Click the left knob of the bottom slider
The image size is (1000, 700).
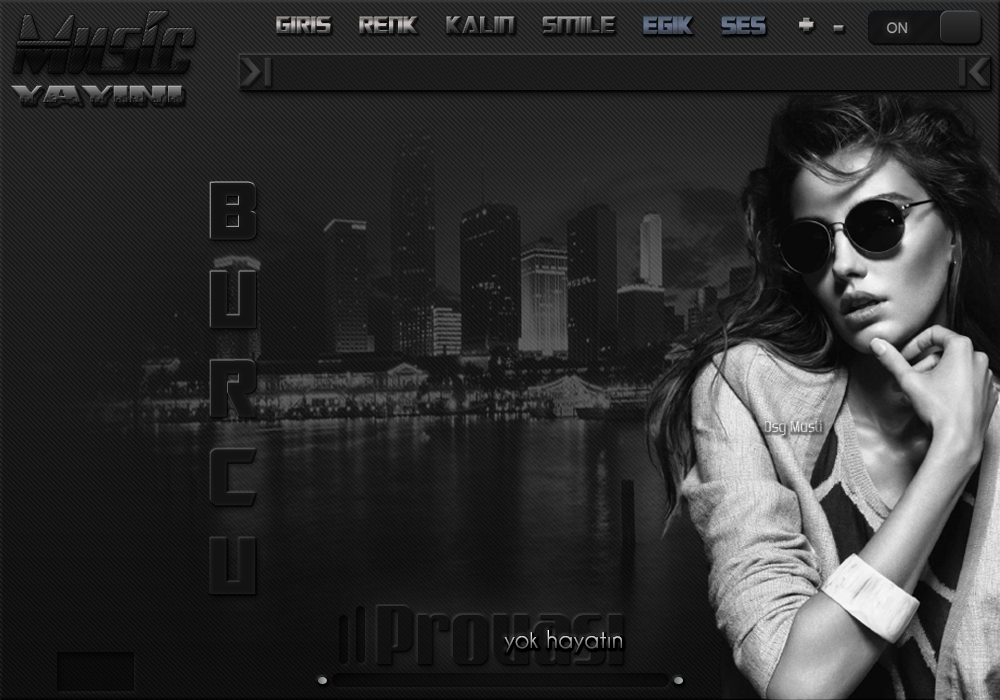tap(322, 680)
